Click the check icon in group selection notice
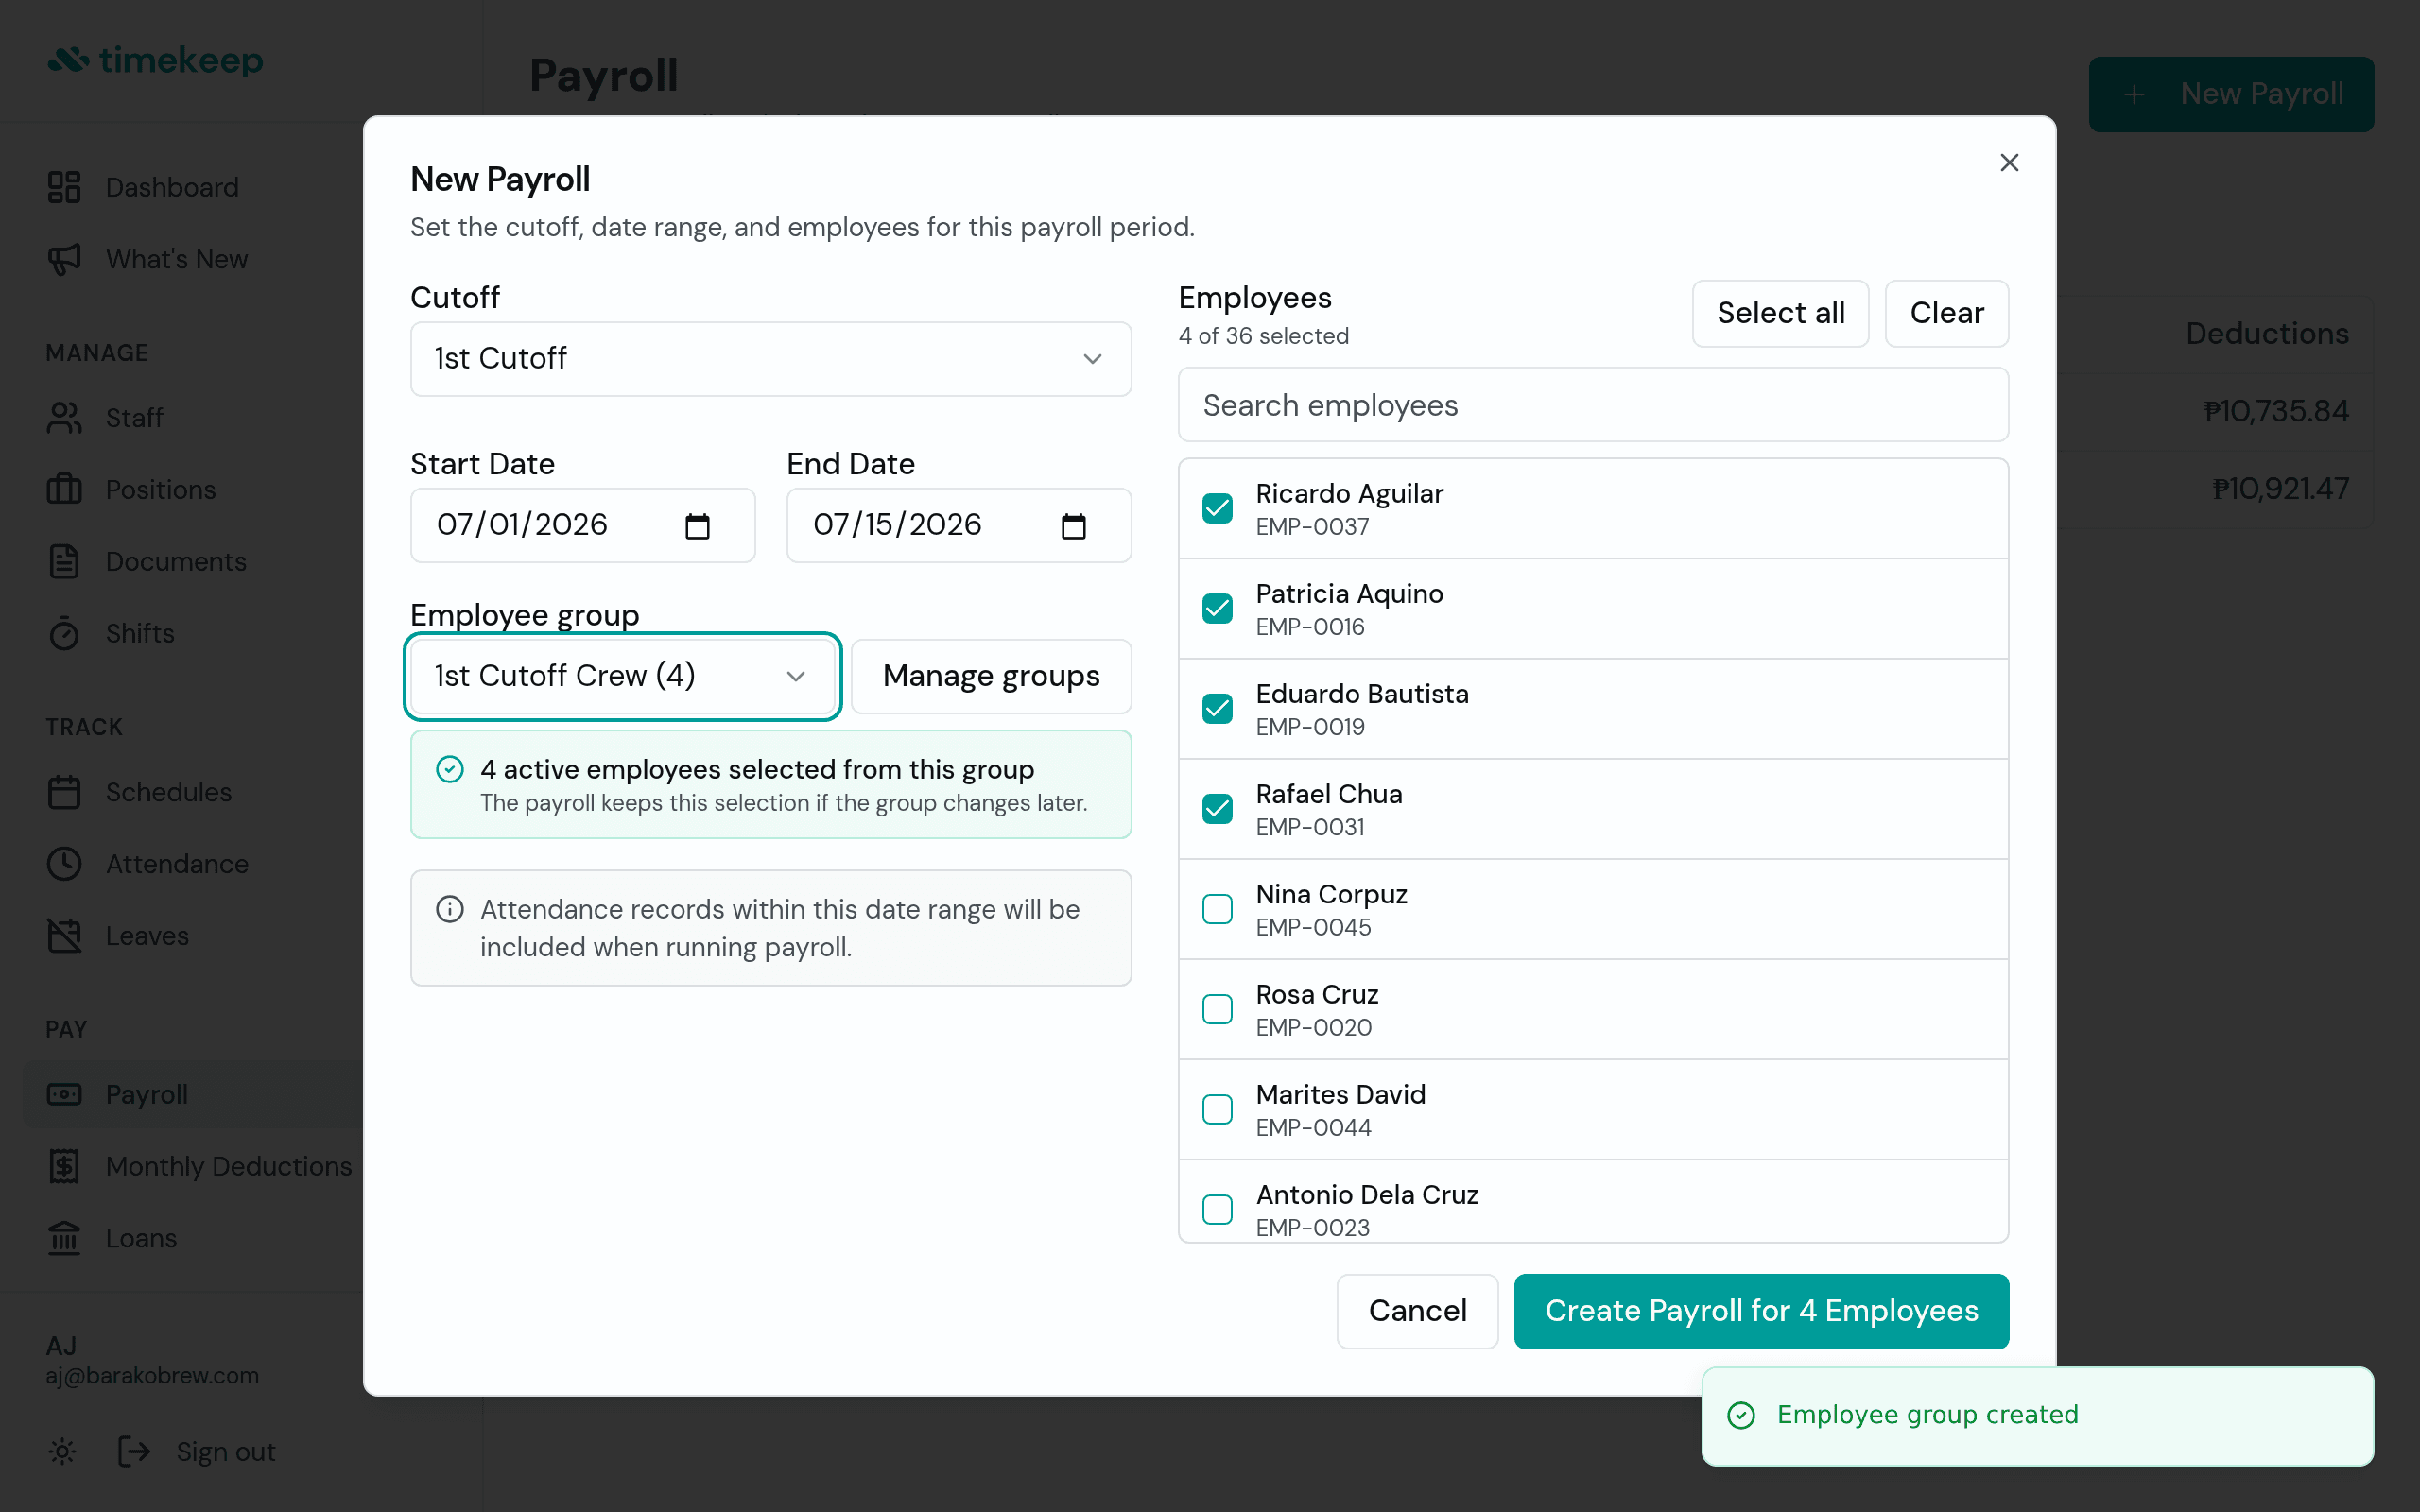 (x=450, y=769)
